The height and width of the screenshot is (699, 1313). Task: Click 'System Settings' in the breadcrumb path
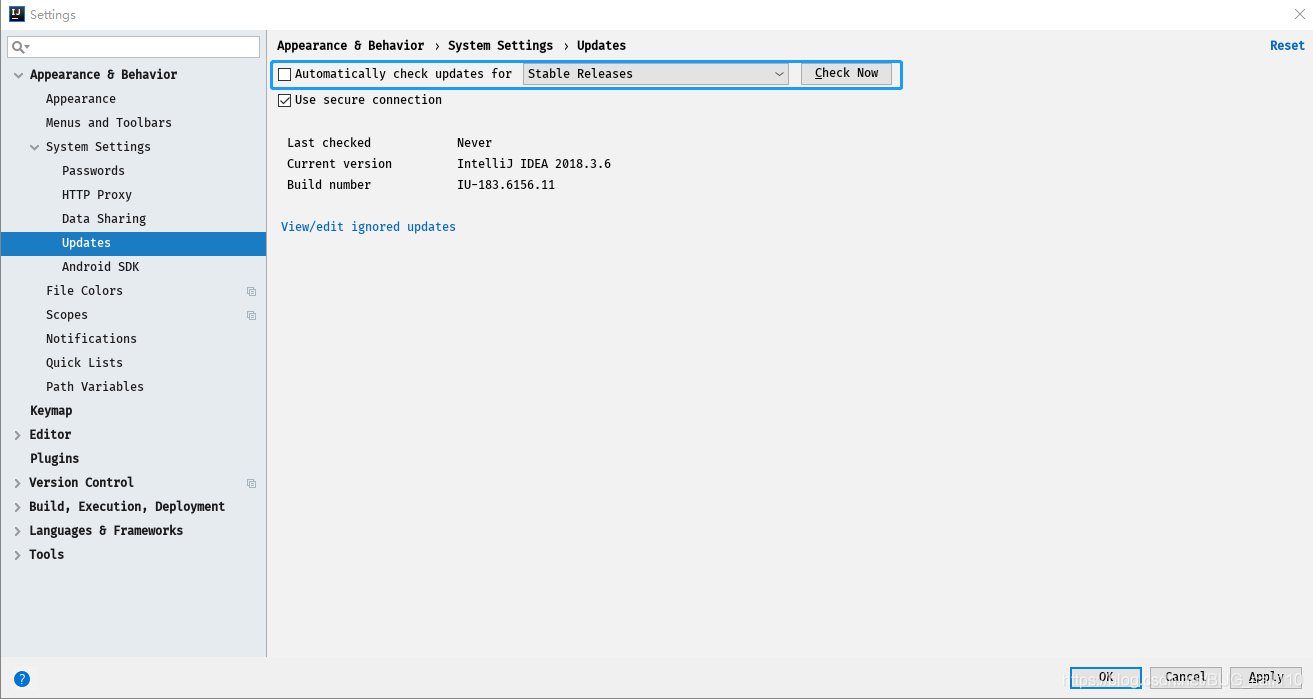point(500,45)
